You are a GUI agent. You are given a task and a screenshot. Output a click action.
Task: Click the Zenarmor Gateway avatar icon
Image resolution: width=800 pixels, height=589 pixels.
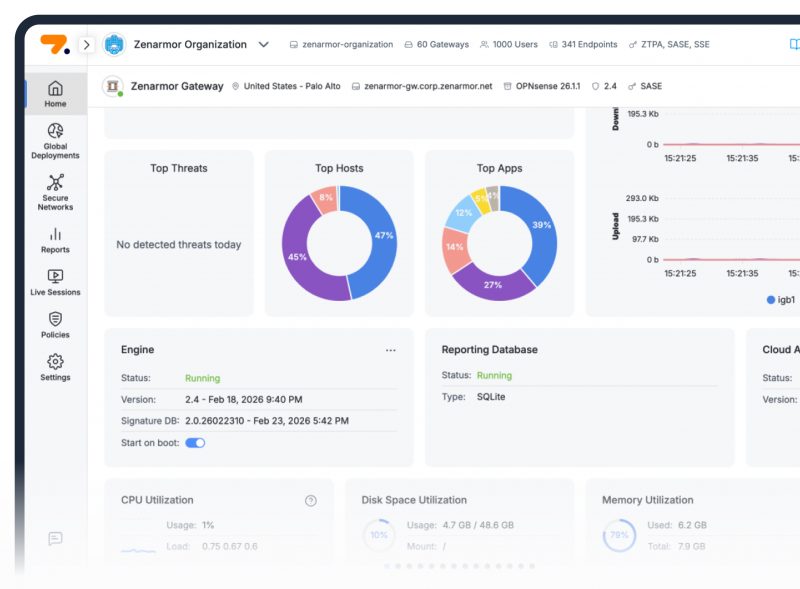pos(113,86)
